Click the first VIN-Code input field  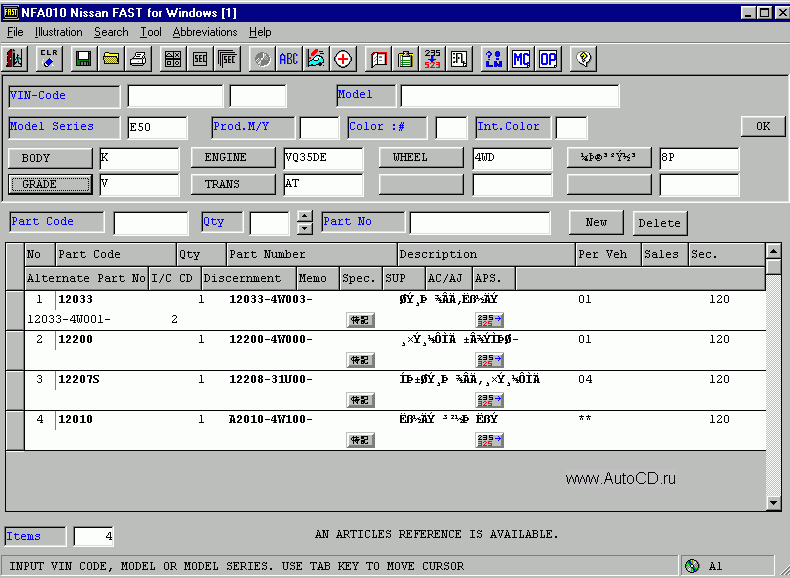point(175,96)
